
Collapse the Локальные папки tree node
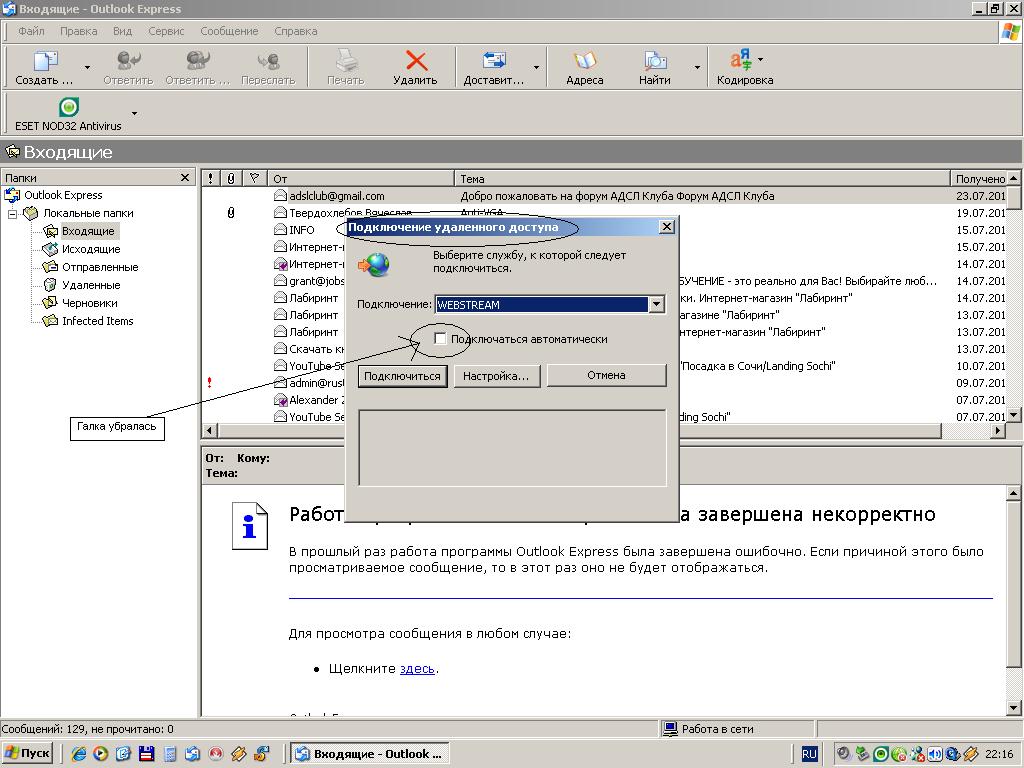click(13, 214)
